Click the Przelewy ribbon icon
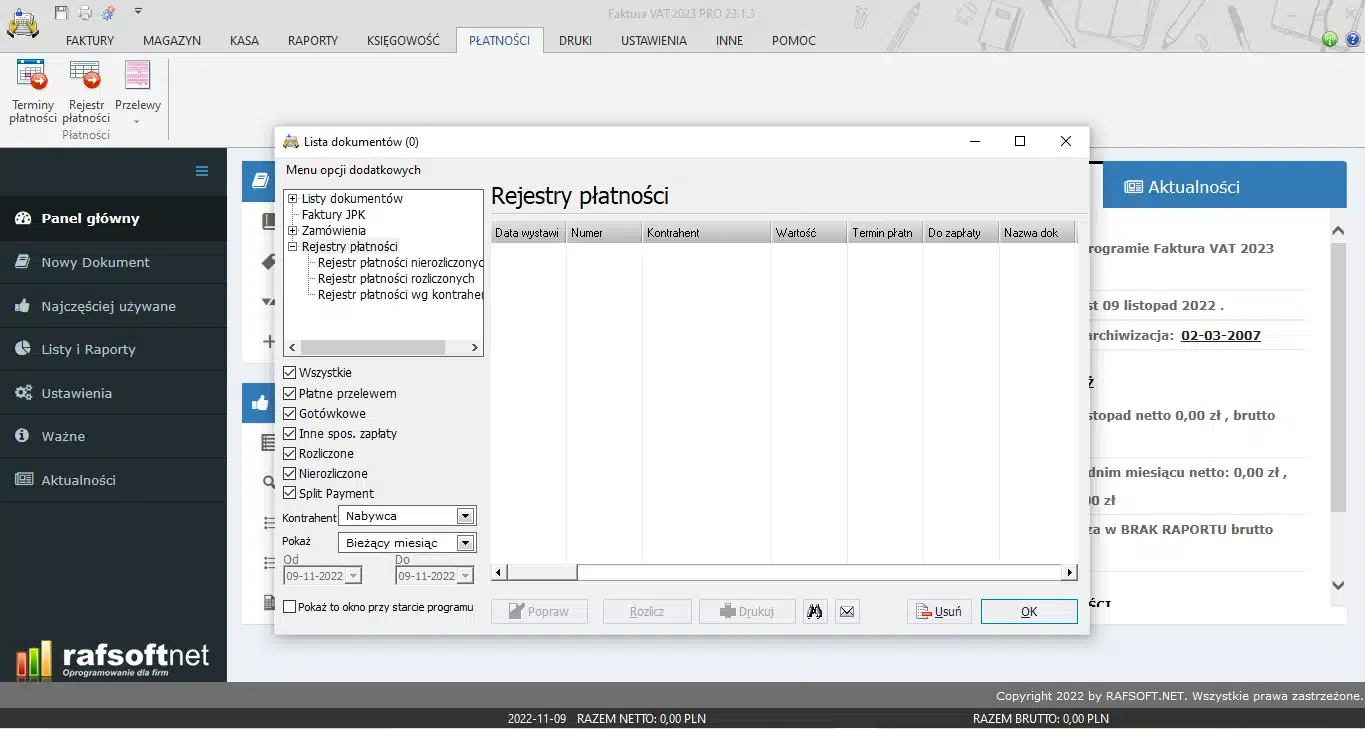 click(x=137, y=85)
